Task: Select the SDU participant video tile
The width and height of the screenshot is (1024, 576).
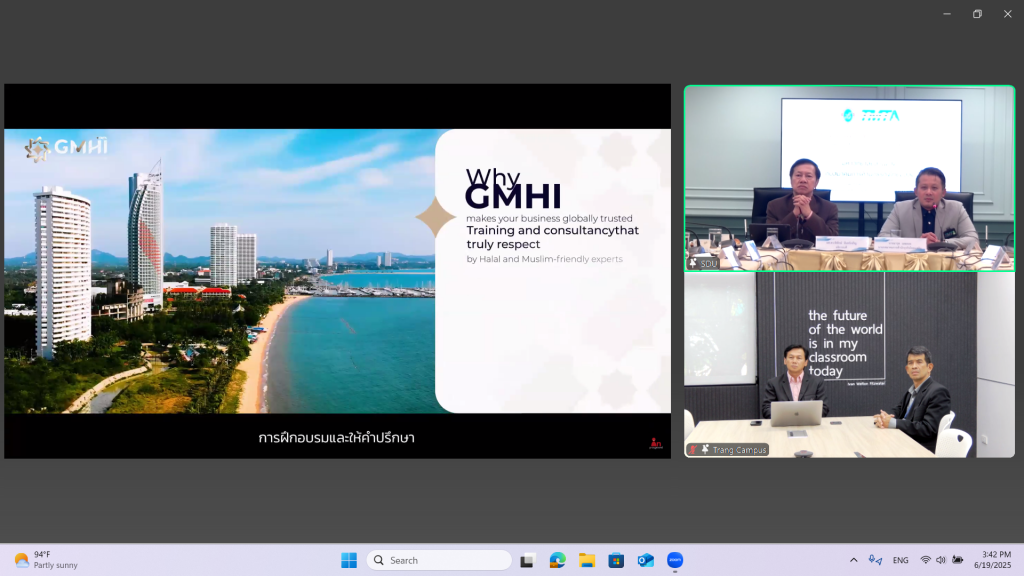Action: coord(849,178)
